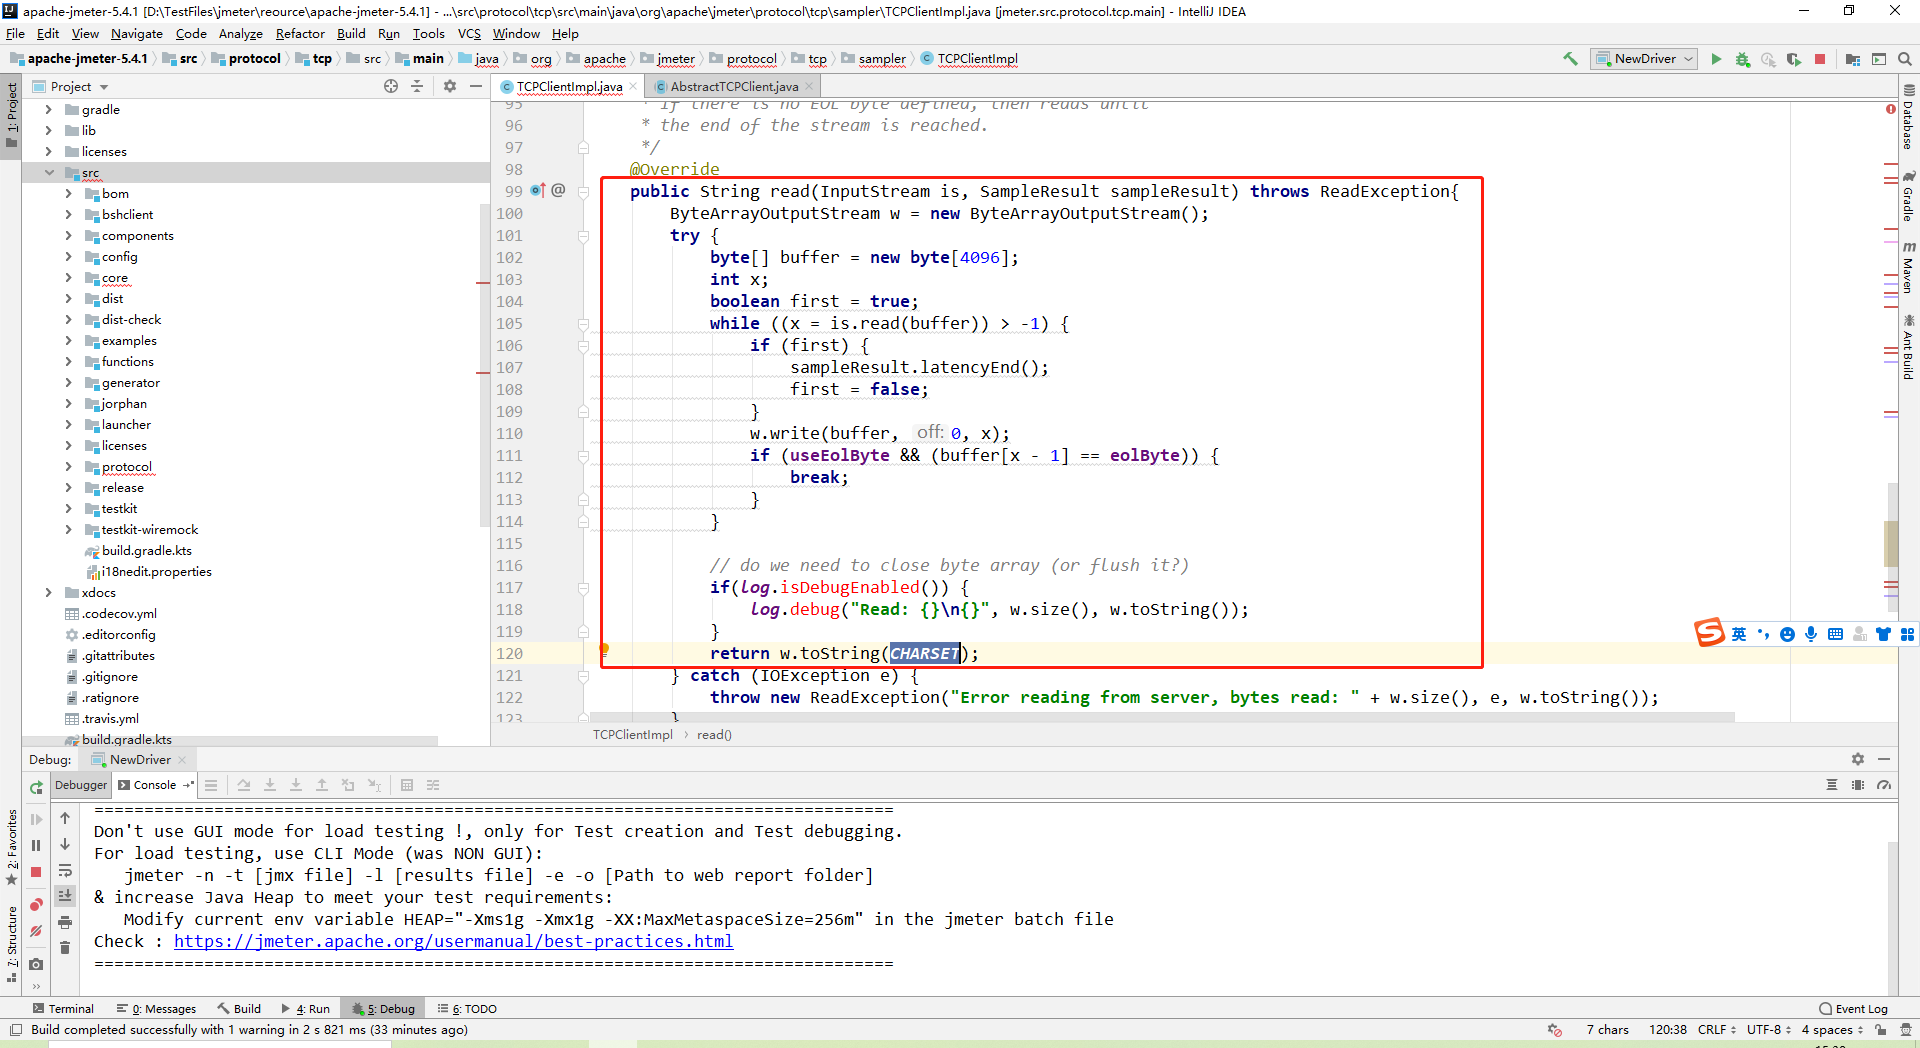The height and width of the screenshot is (1048, 1920).
Task: Open Project panel gear settings
Action: click(450, 87)
